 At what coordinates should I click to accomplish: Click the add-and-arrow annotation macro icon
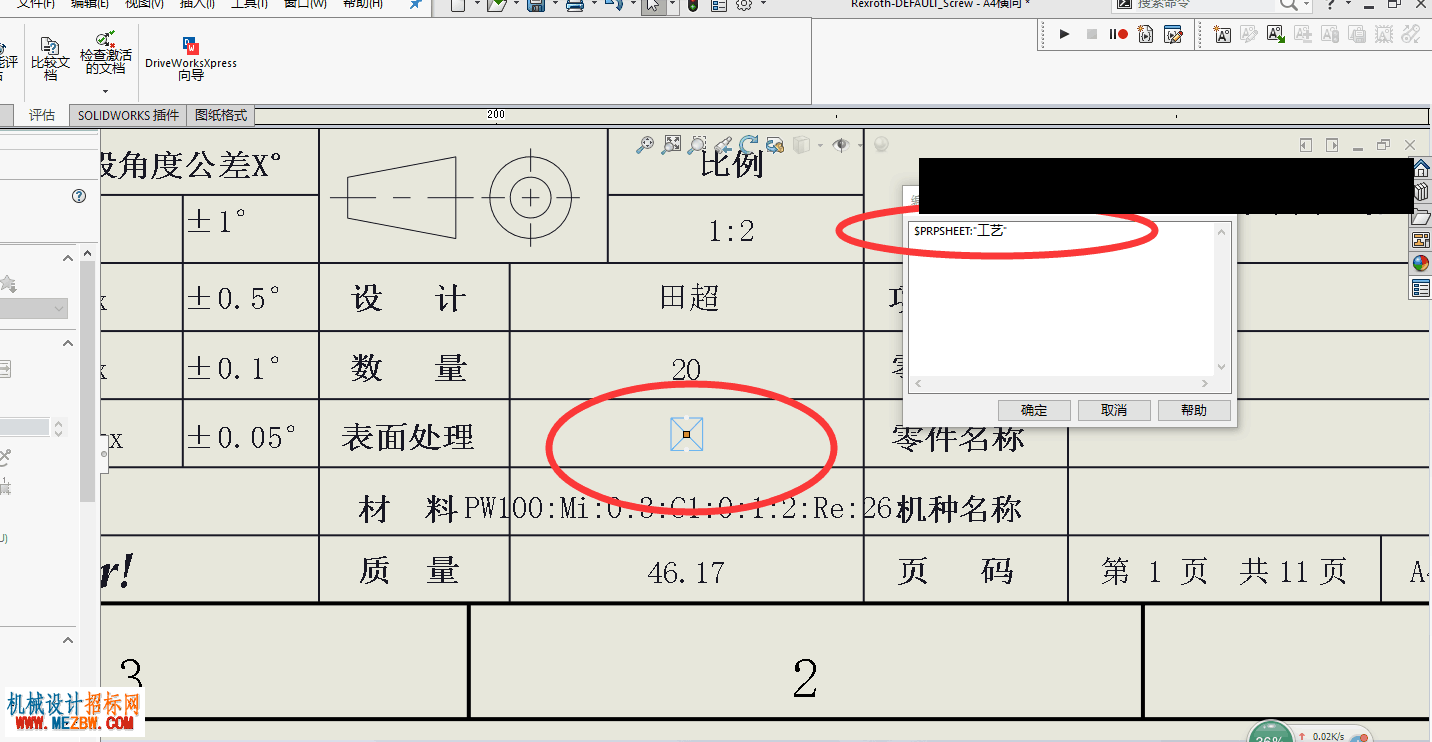(1276, 34)
